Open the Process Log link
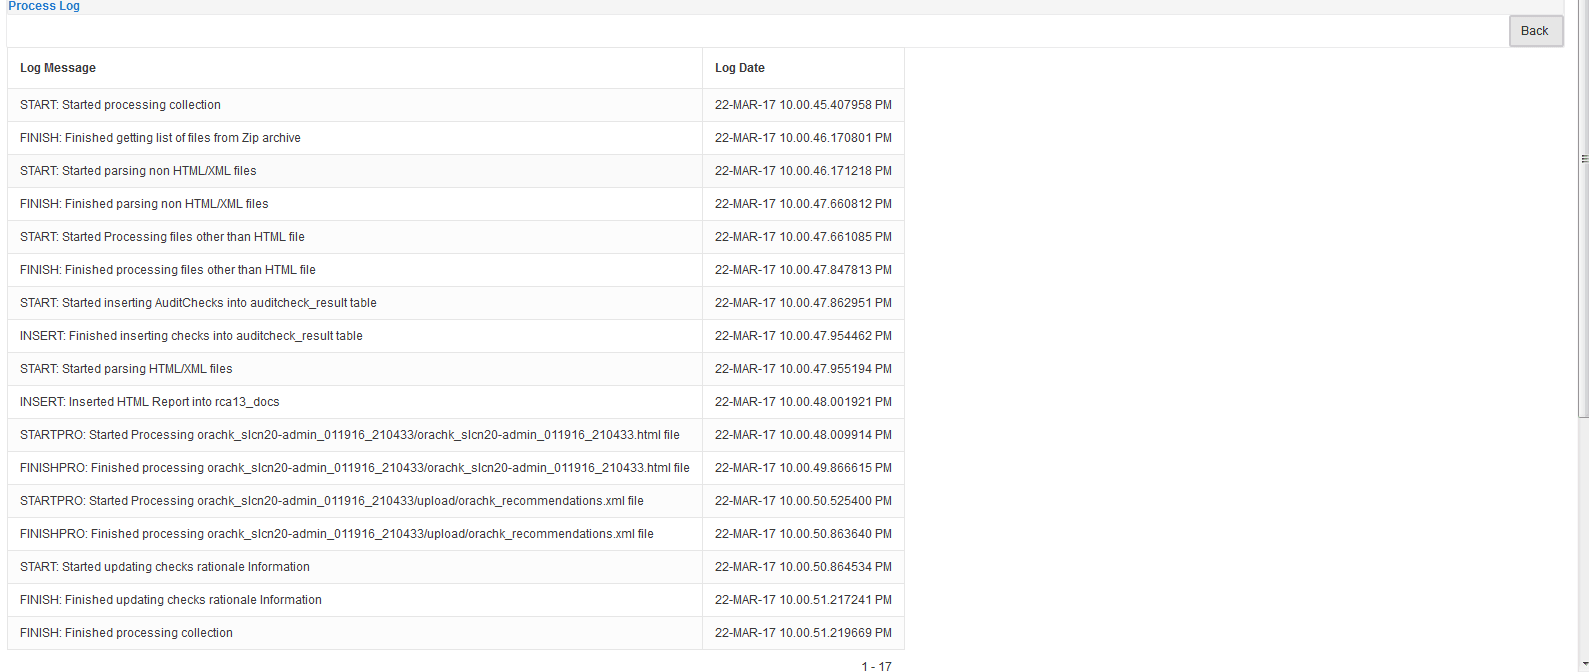The width and height of the screenshot is (1589, 672). tap(44, 6)
